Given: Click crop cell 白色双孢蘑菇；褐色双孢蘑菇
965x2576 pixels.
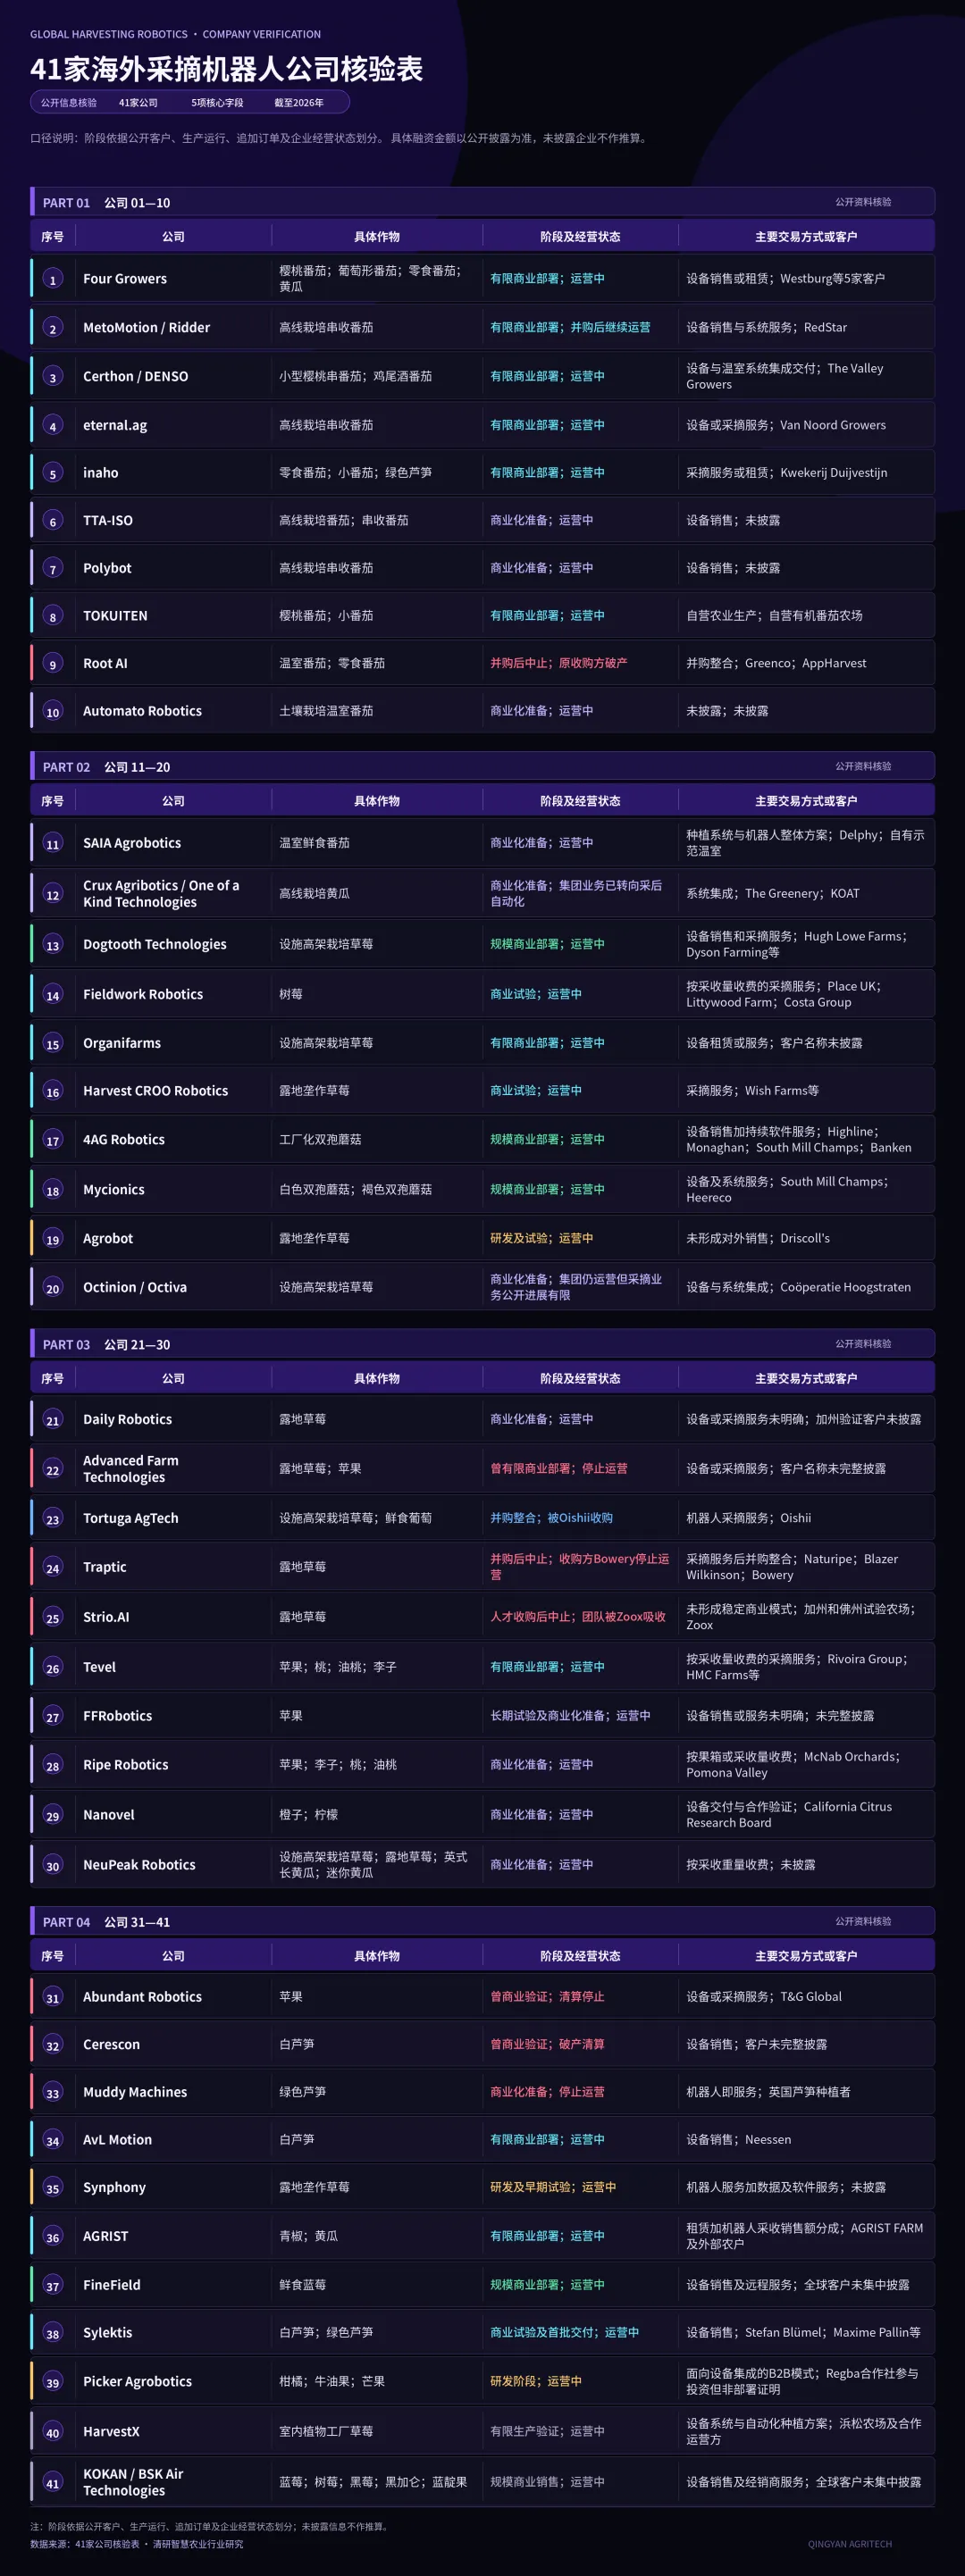Looking at the screenshot, I should coord(355,1189).
